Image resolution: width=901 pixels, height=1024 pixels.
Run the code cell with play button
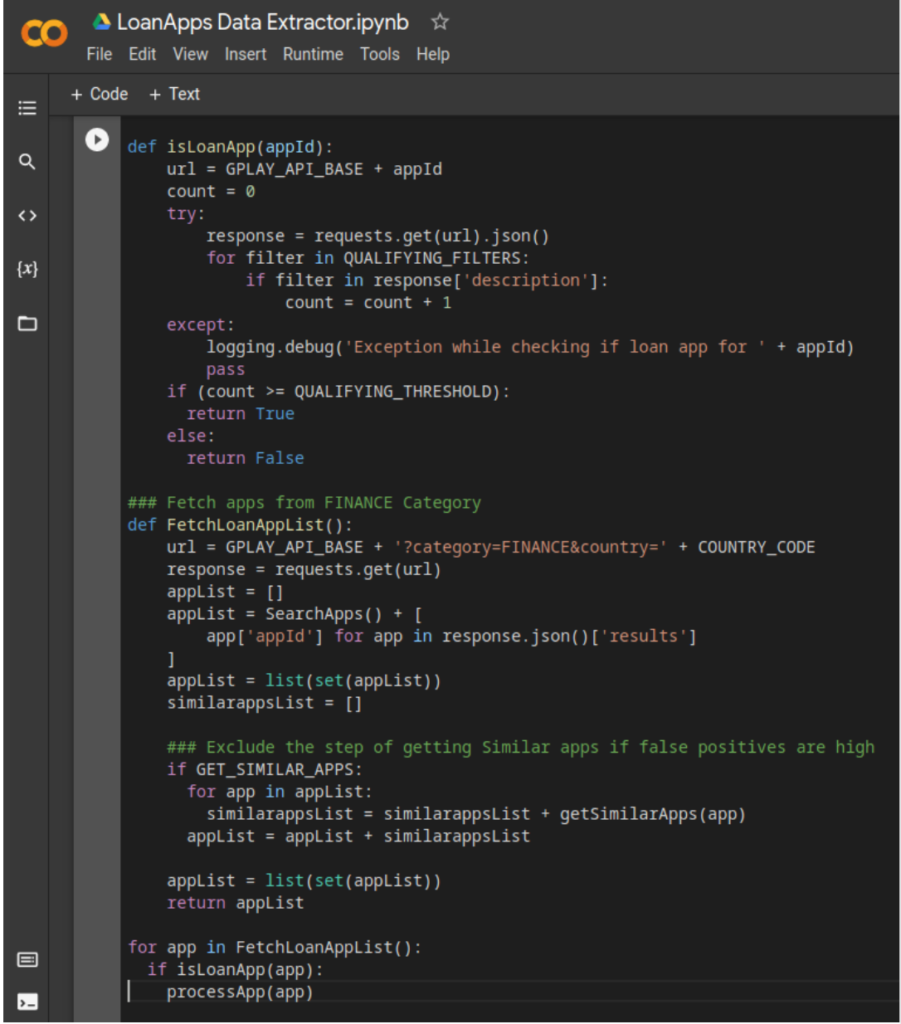coord(97,139)
